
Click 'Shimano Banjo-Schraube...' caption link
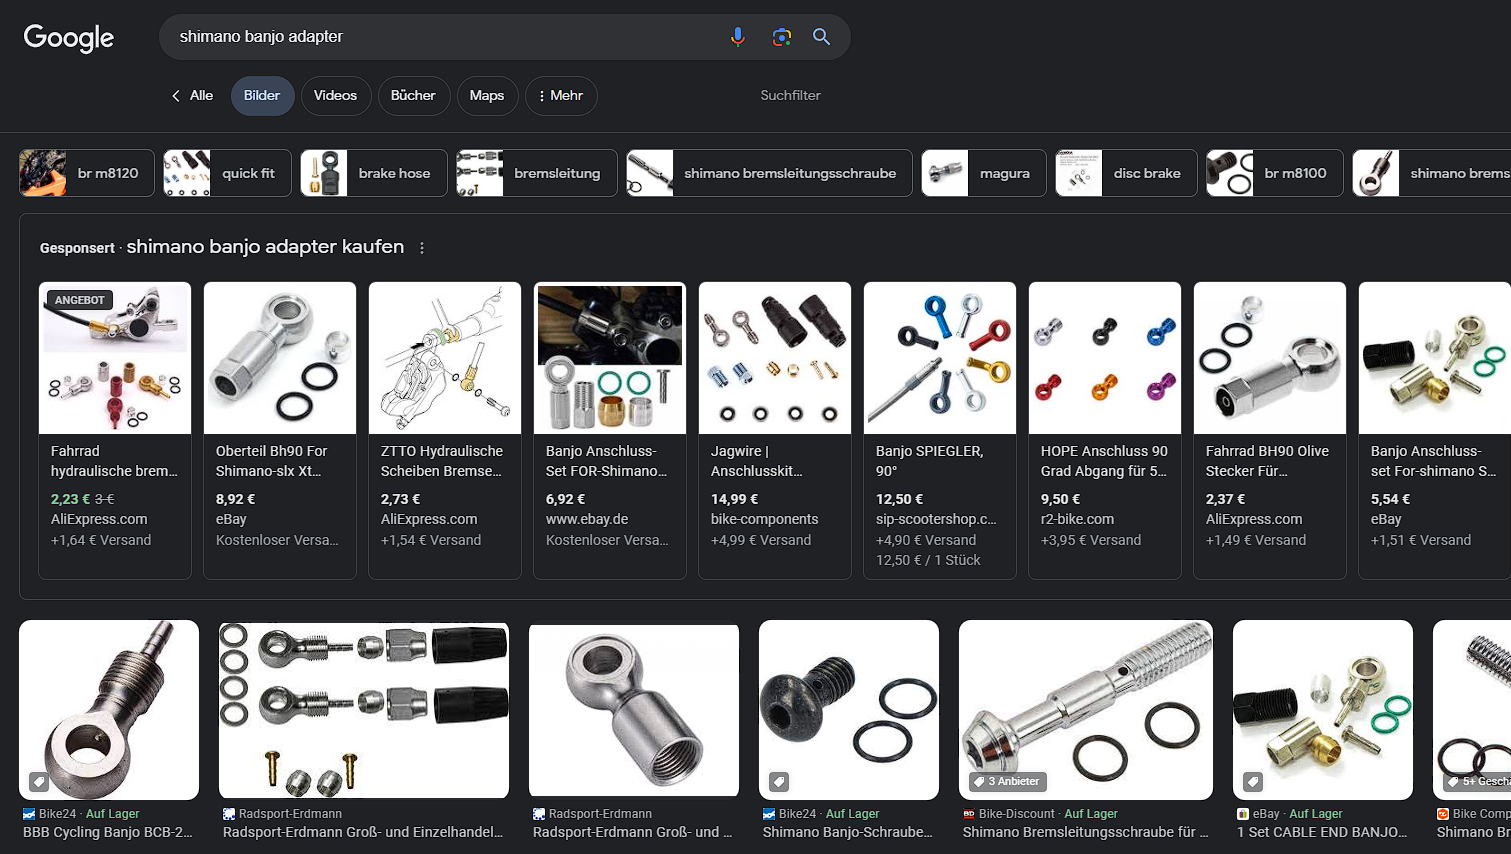coord(847,832)
